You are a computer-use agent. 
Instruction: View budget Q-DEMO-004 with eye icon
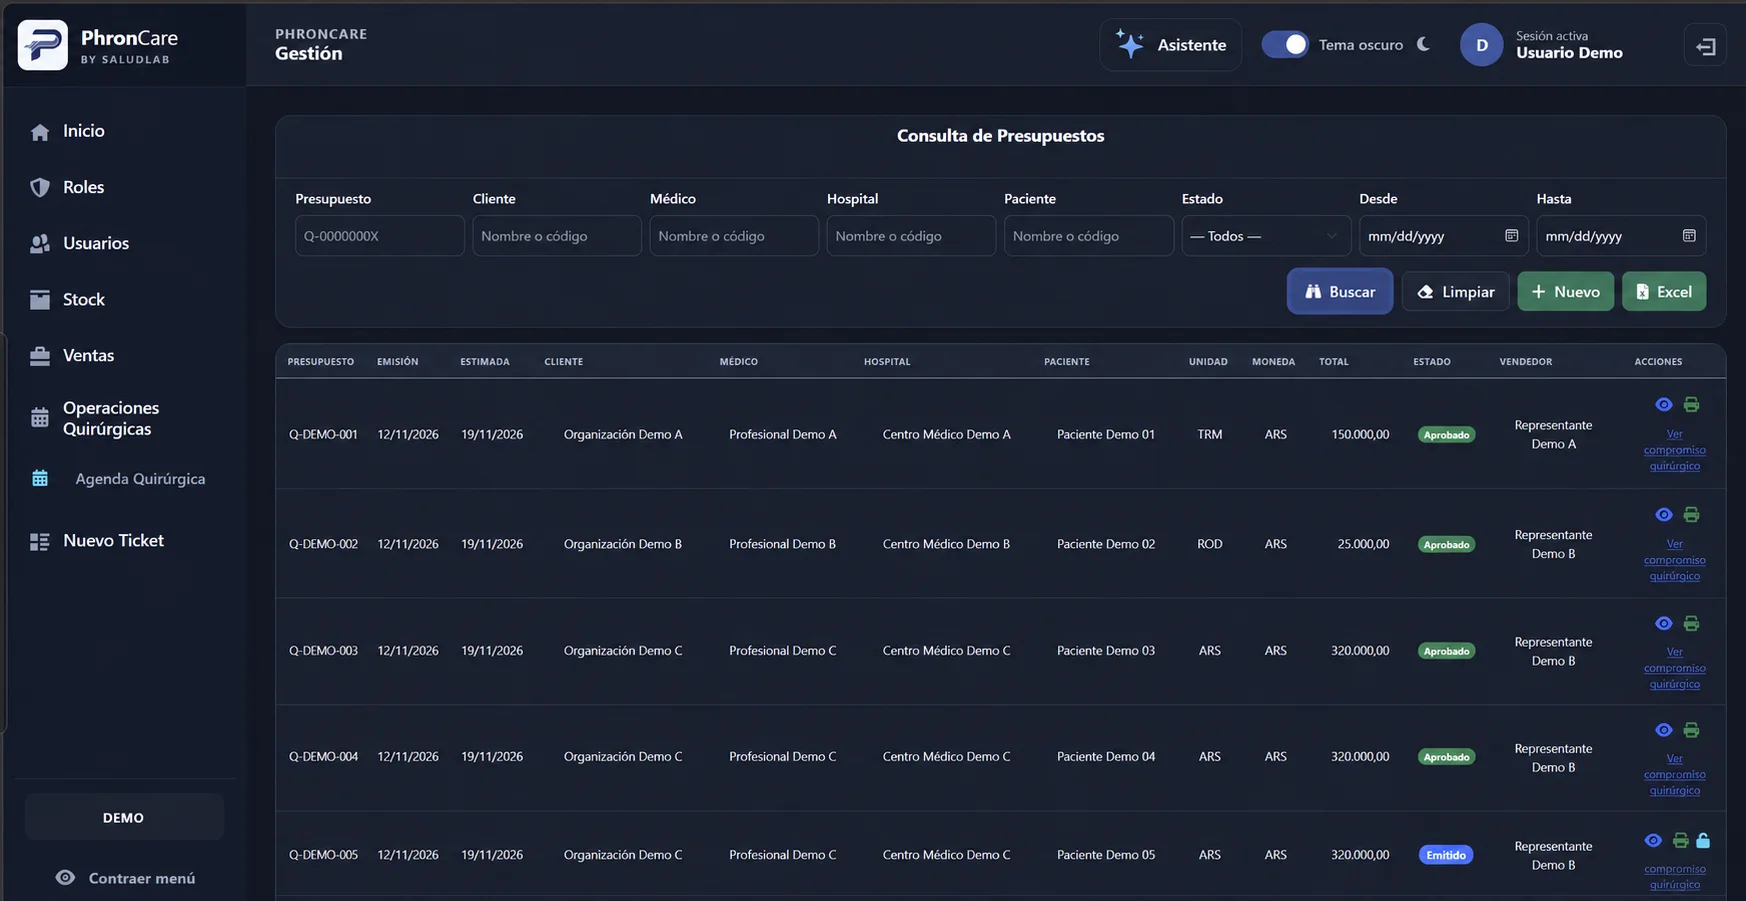pos(1664,731)
